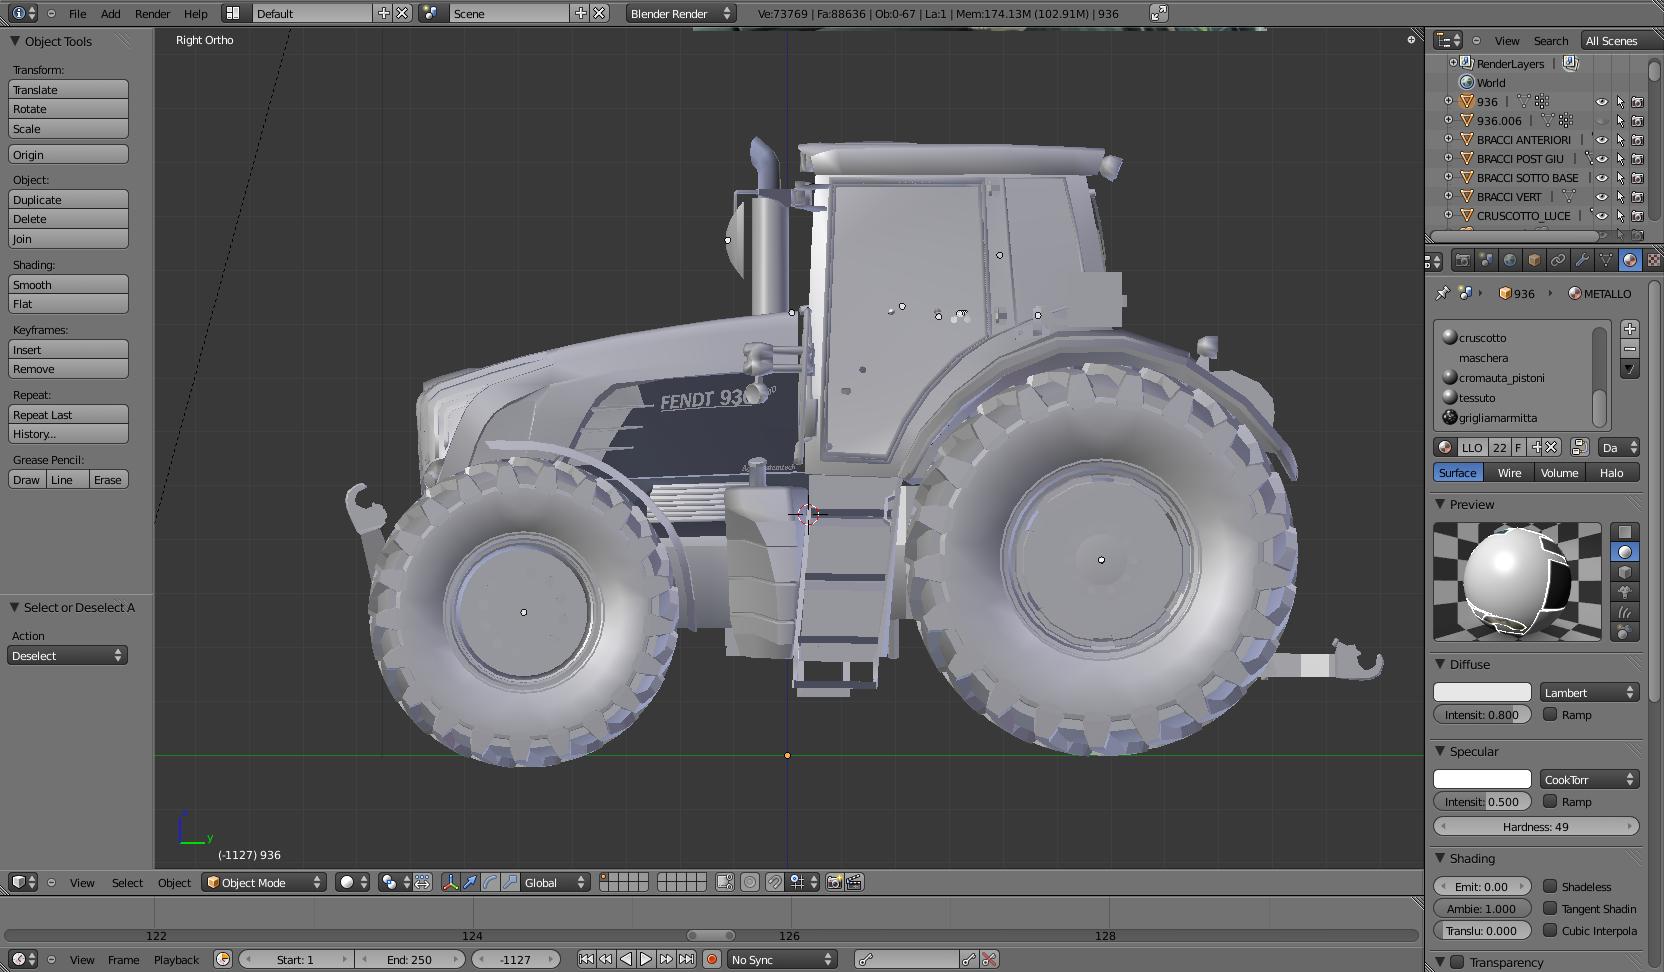The height and width of the screenshot is (972, 1664).
Task: Enable the Shadeless checkbox
Action: pos(1550,886)
